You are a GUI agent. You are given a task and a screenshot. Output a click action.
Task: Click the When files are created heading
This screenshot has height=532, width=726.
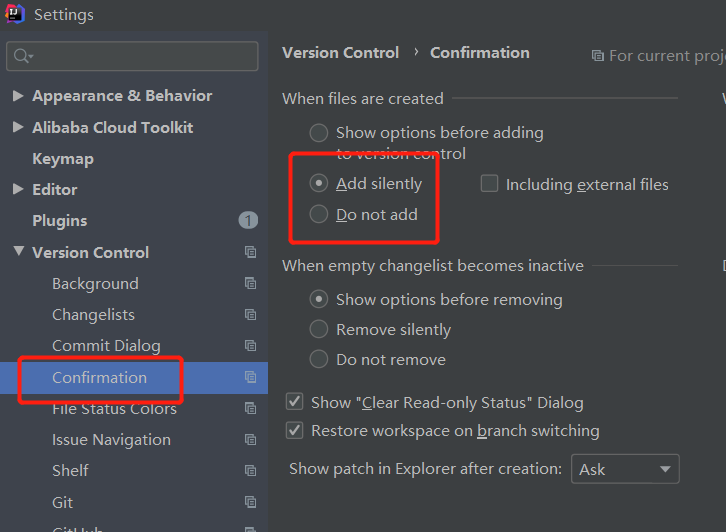(363, 99)
